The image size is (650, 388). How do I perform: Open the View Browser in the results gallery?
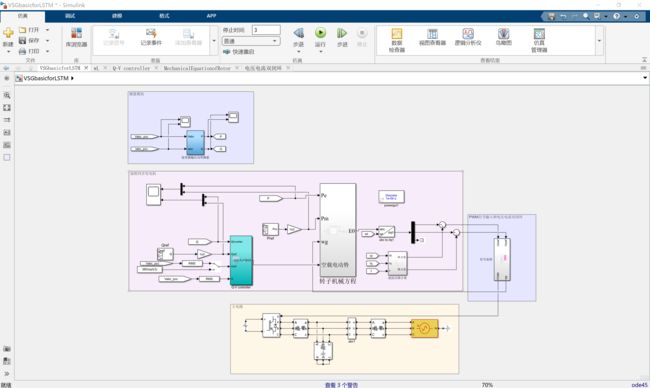(x=432, y=37)
